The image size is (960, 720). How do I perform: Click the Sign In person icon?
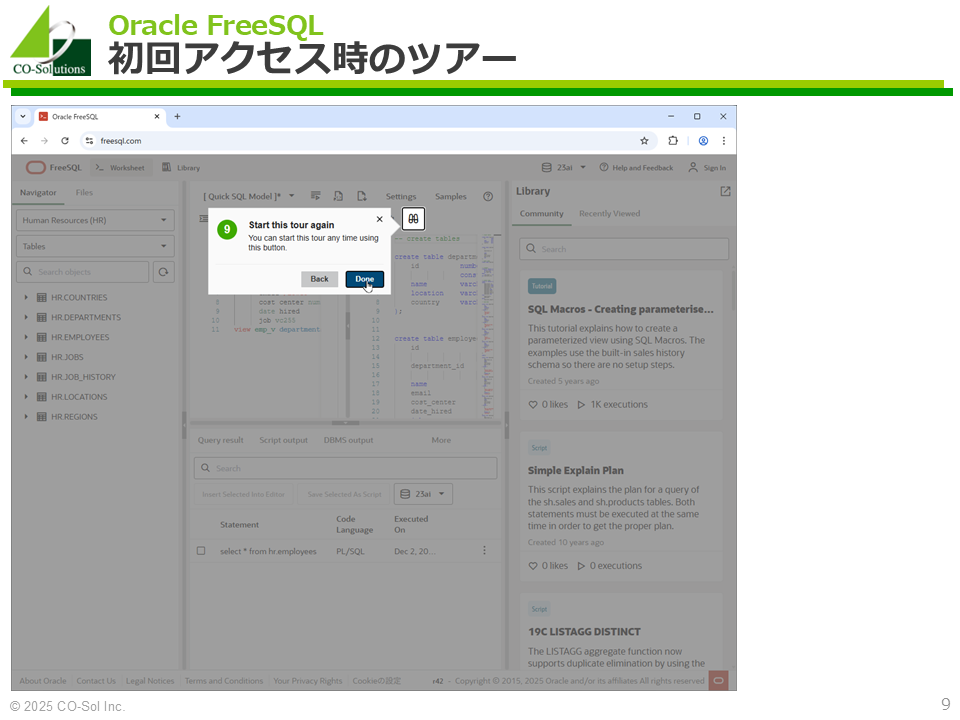coord(693,168)
